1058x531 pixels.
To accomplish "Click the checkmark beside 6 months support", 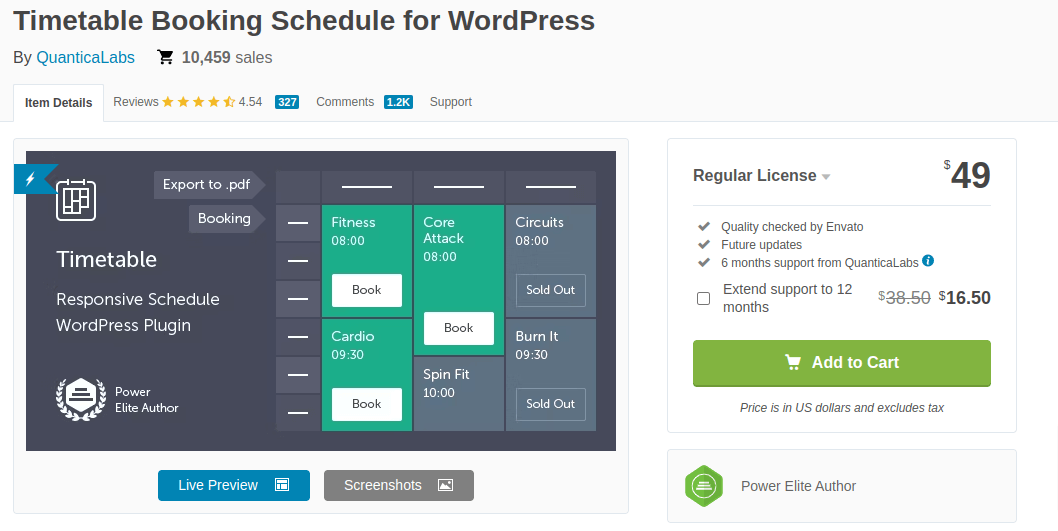I will click(x=704, y=262).
